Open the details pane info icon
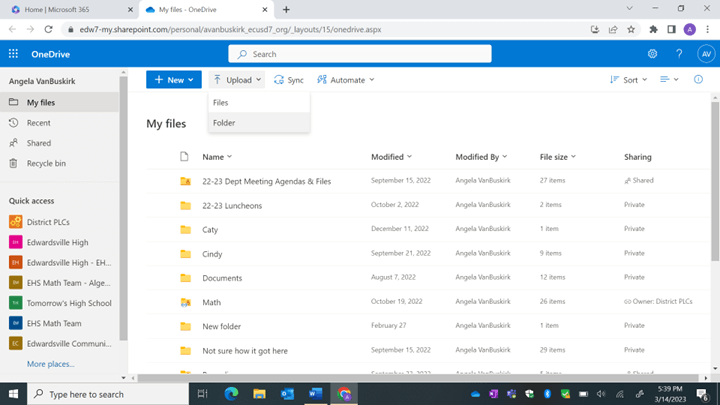This screenshot has width=720, height=405. [x=698, y=80]
